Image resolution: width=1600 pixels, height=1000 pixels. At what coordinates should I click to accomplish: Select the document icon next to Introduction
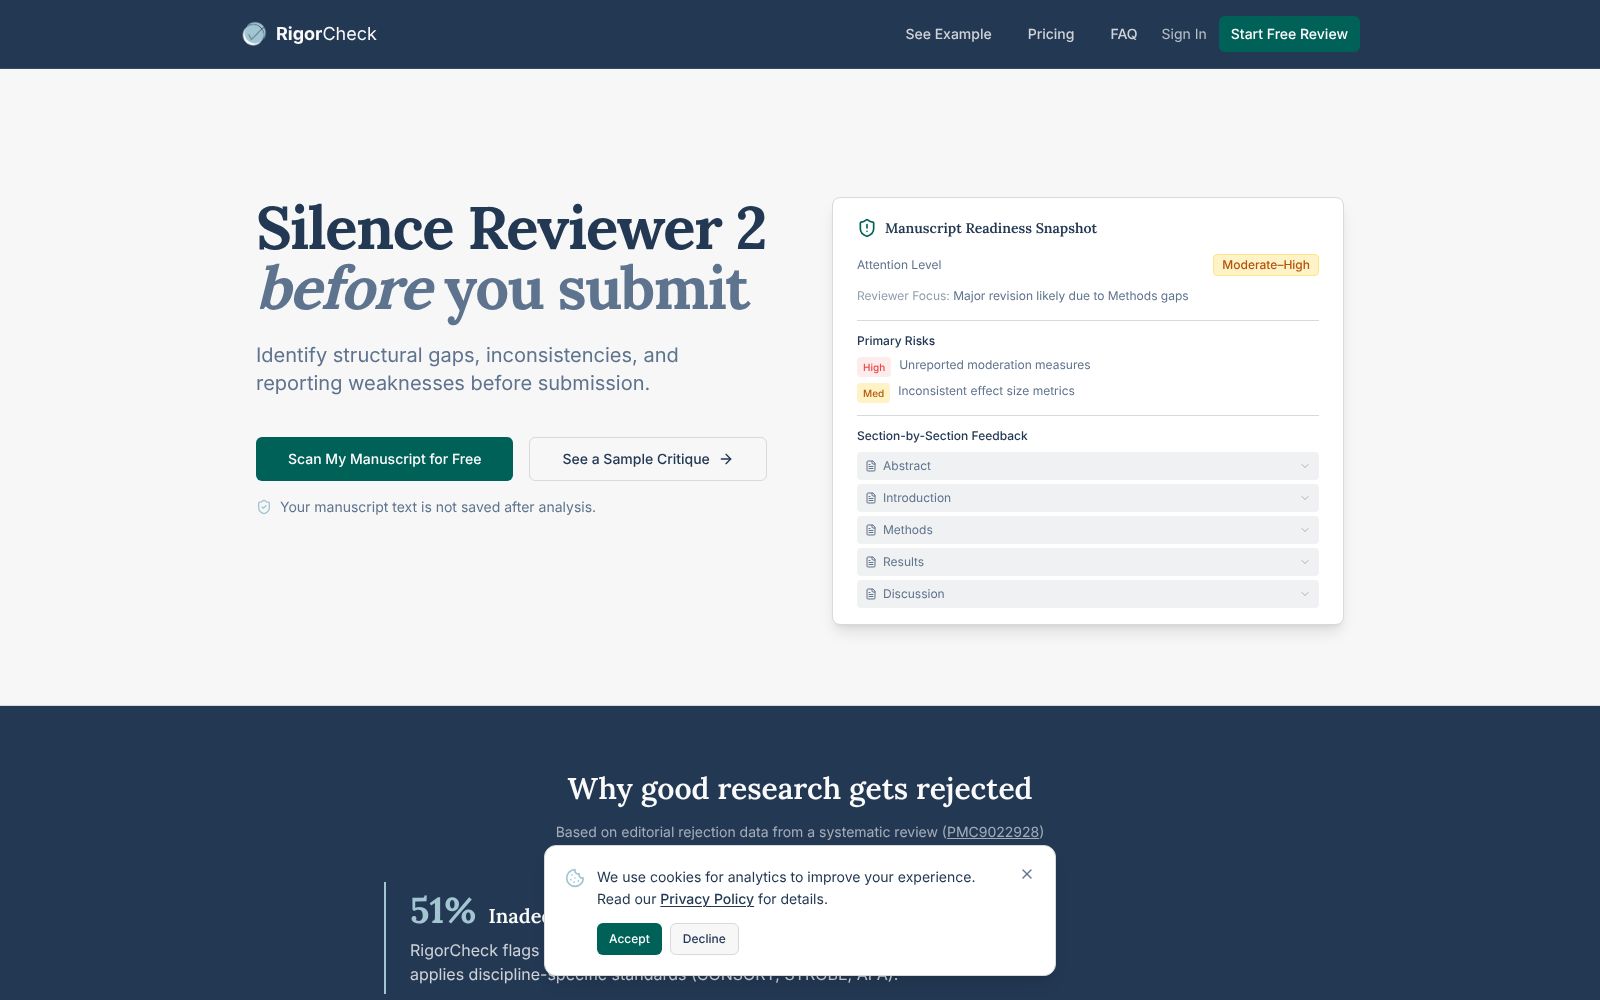point(869,497)
